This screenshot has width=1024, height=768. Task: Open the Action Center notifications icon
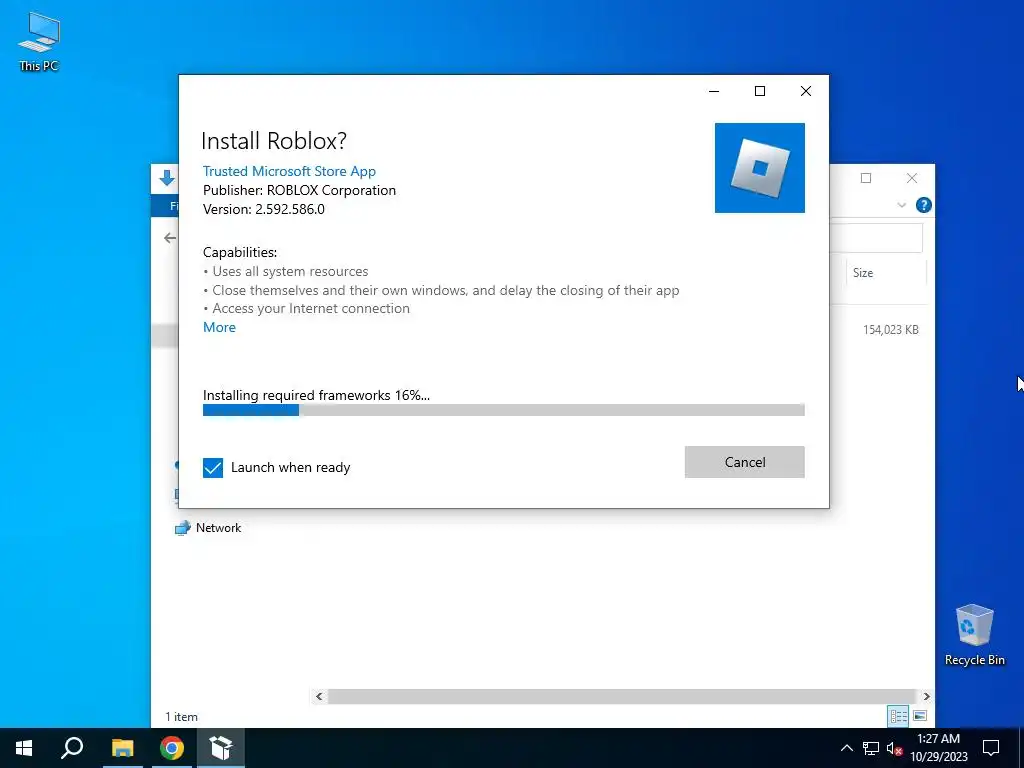point(991,748)
